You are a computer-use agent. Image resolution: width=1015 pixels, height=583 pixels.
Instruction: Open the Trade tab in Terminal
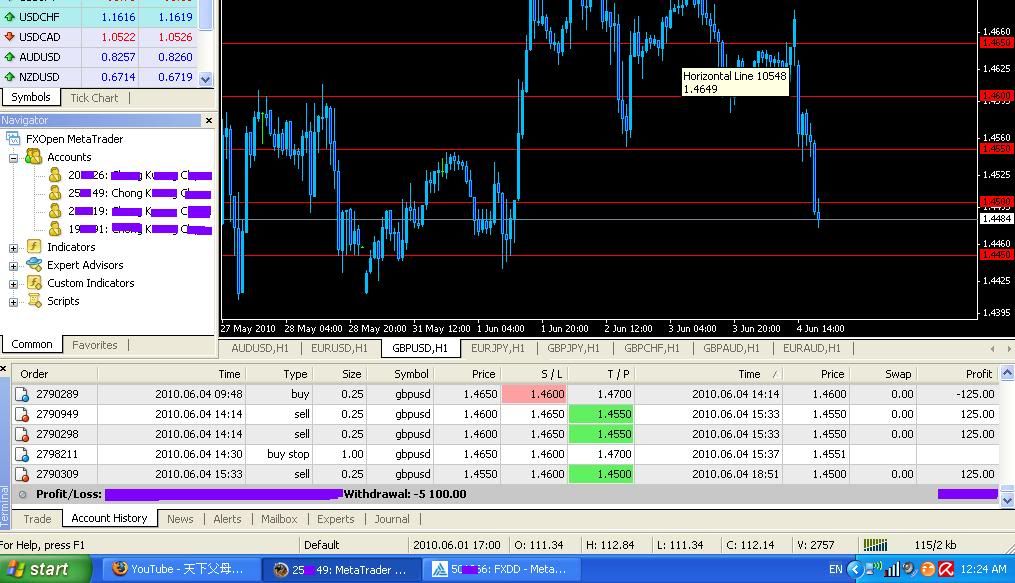[37, 519]
